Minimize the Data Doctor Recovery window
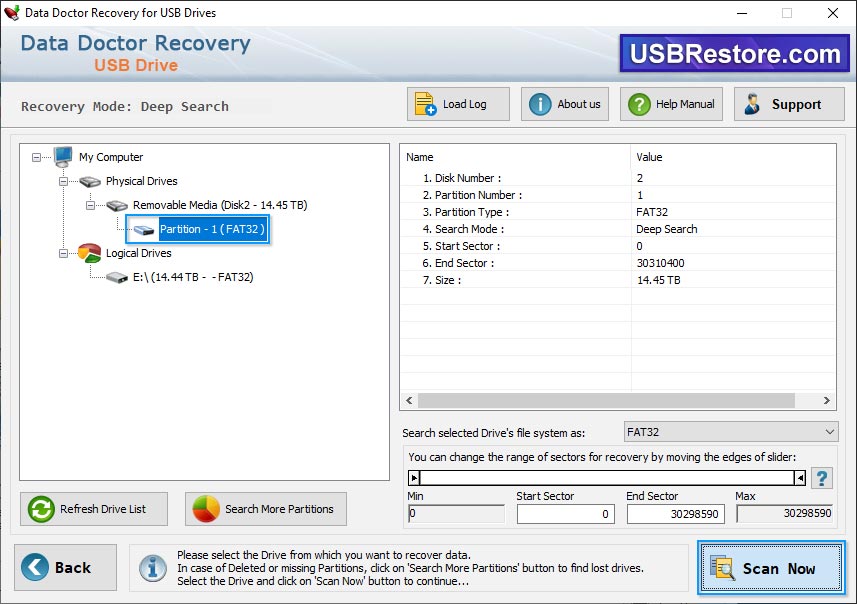The height and width of the screenshot is (604, 857). [742, 13]
